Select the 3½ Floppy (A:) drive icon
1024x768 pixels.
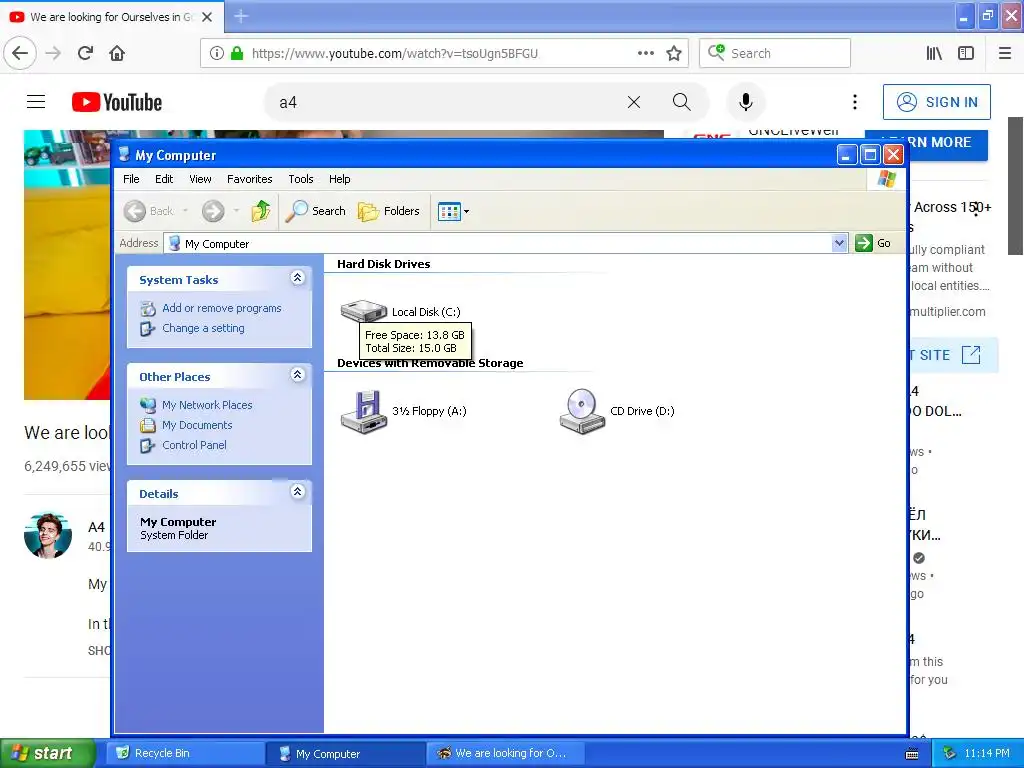[x=364, y=411]
